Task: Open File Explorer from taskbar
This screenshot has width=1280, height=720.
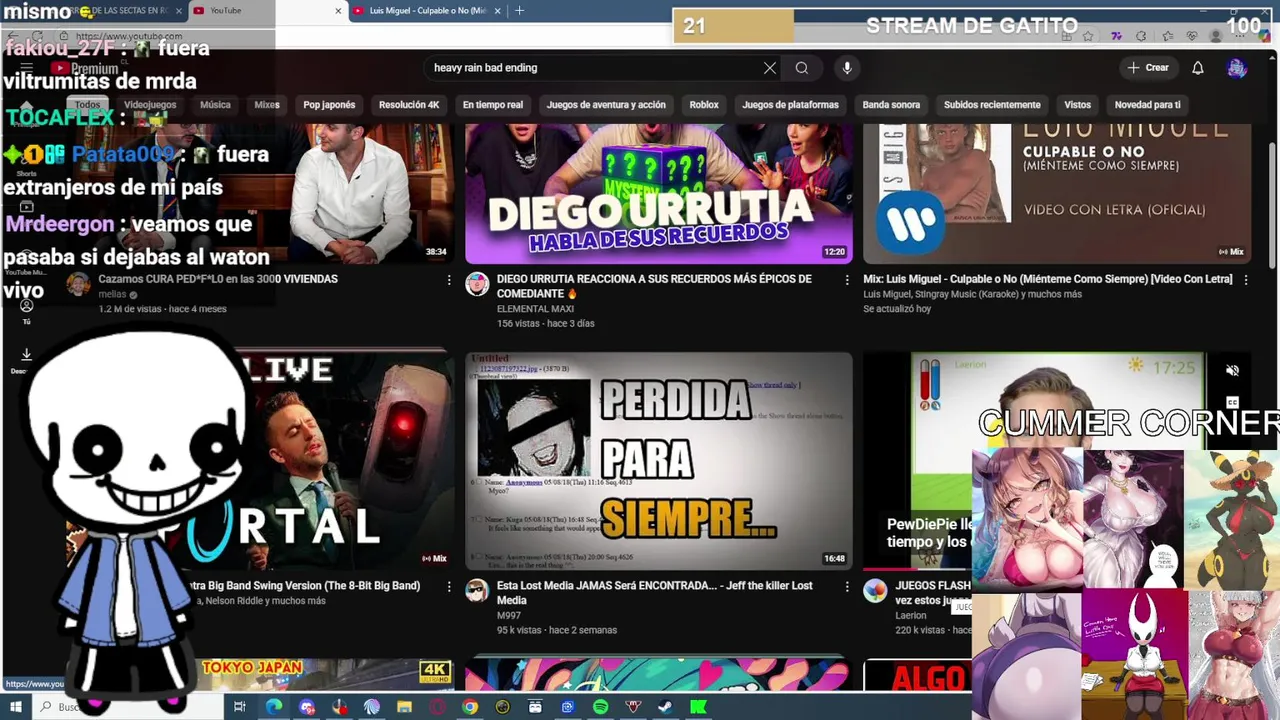Action: 404,707
